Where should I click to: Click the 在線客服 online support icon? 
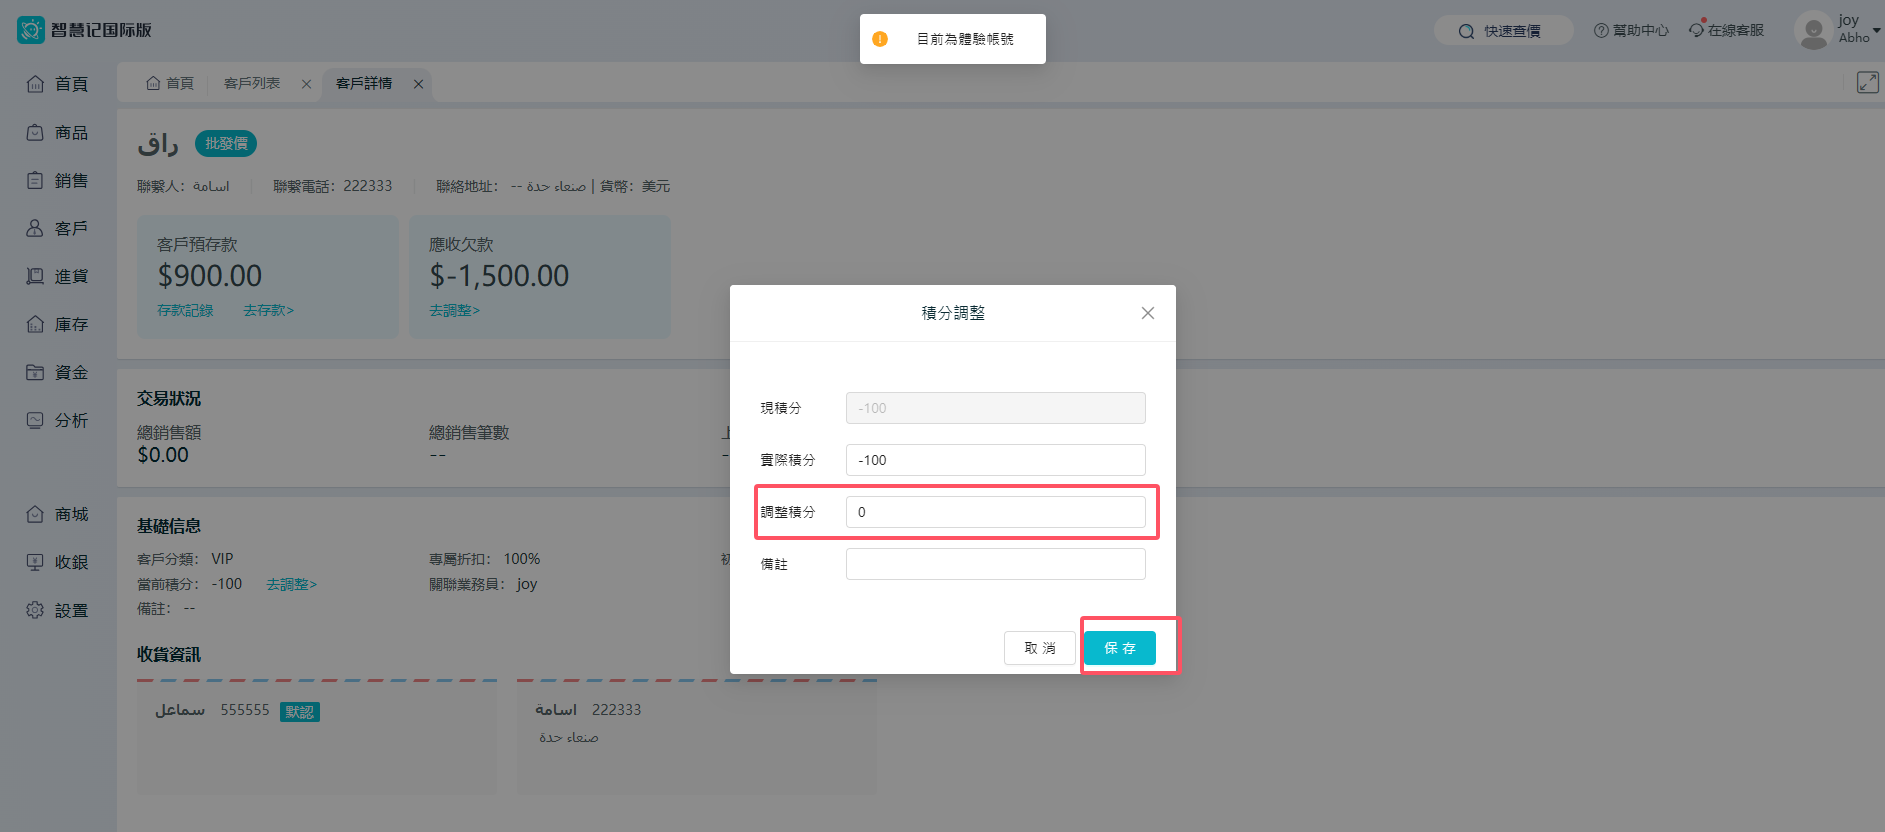(x=1697, y=30)
